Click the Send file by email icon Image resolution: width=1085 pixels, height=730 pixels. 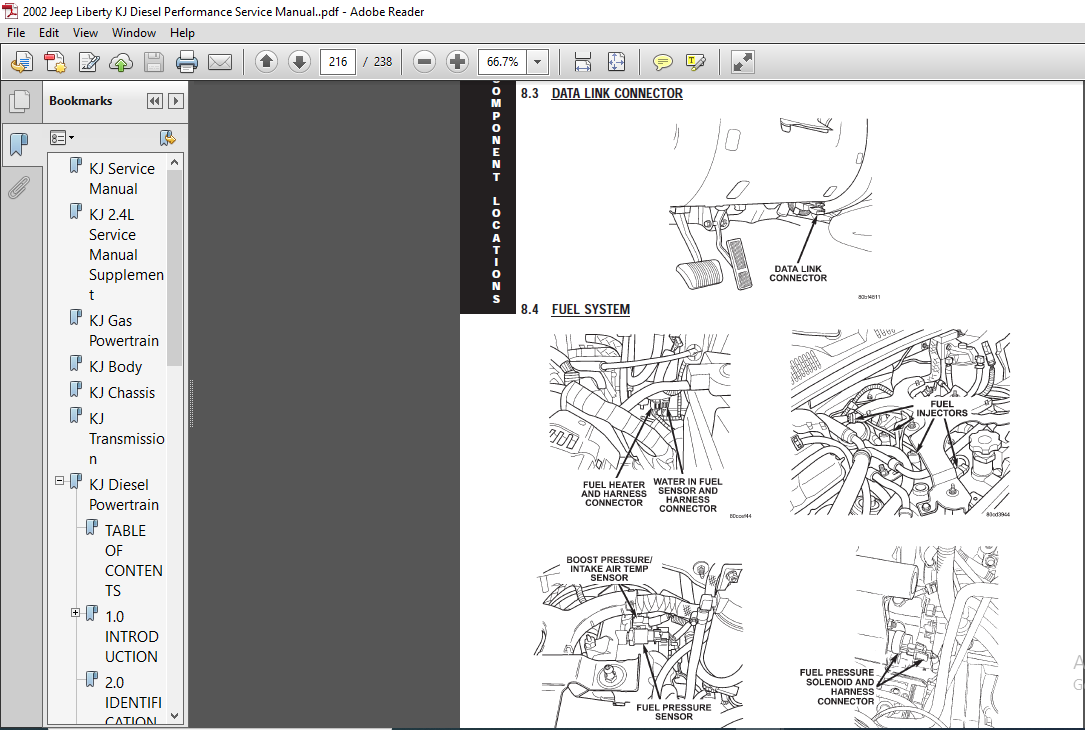[220, 62]
